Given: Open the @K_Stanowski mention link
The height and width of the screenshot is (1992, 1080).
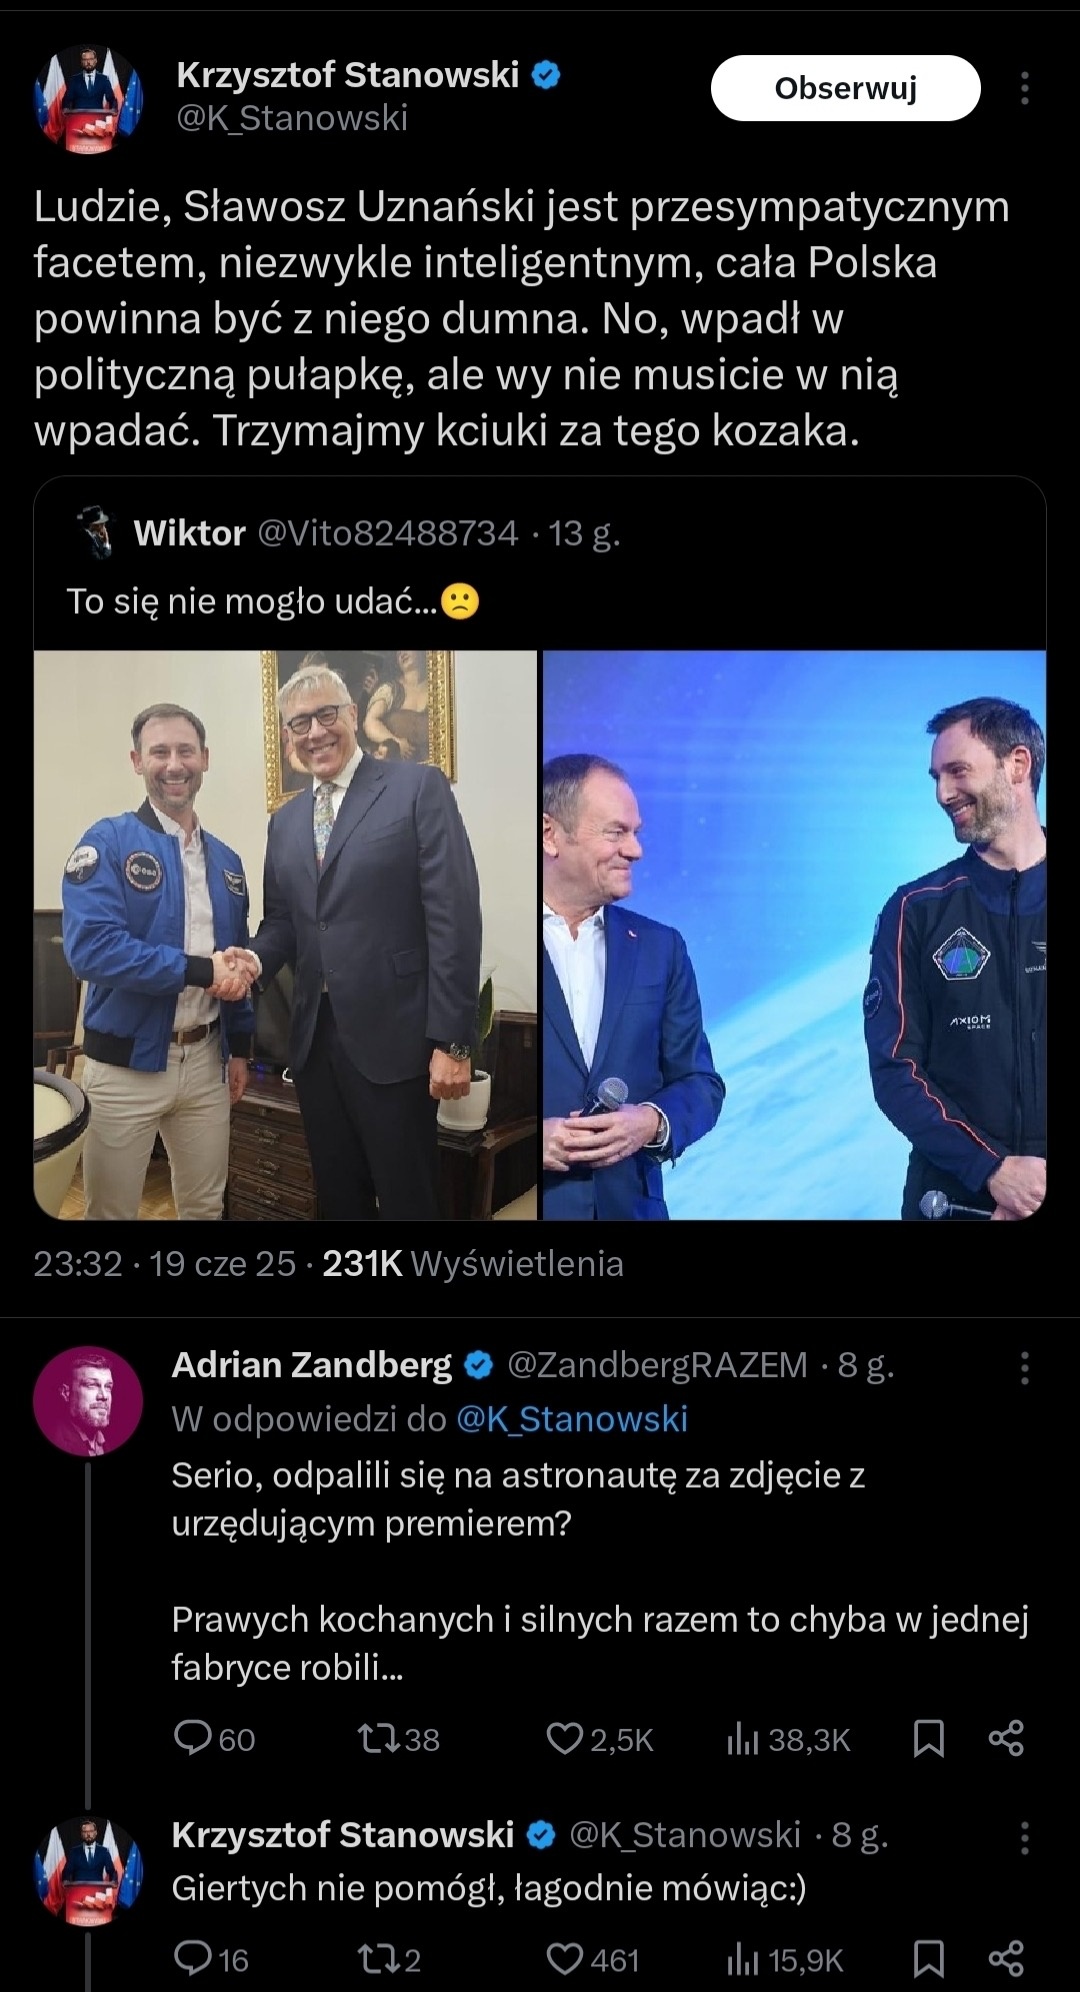Looking at the screenshot, I should [572, 1419].
